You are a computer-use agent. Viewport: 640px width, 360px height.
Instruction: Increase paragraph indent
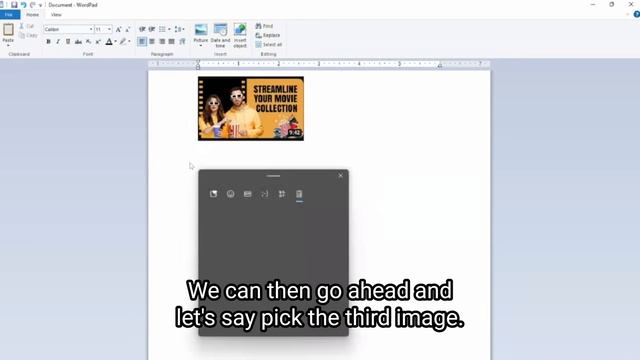(152, 29)
